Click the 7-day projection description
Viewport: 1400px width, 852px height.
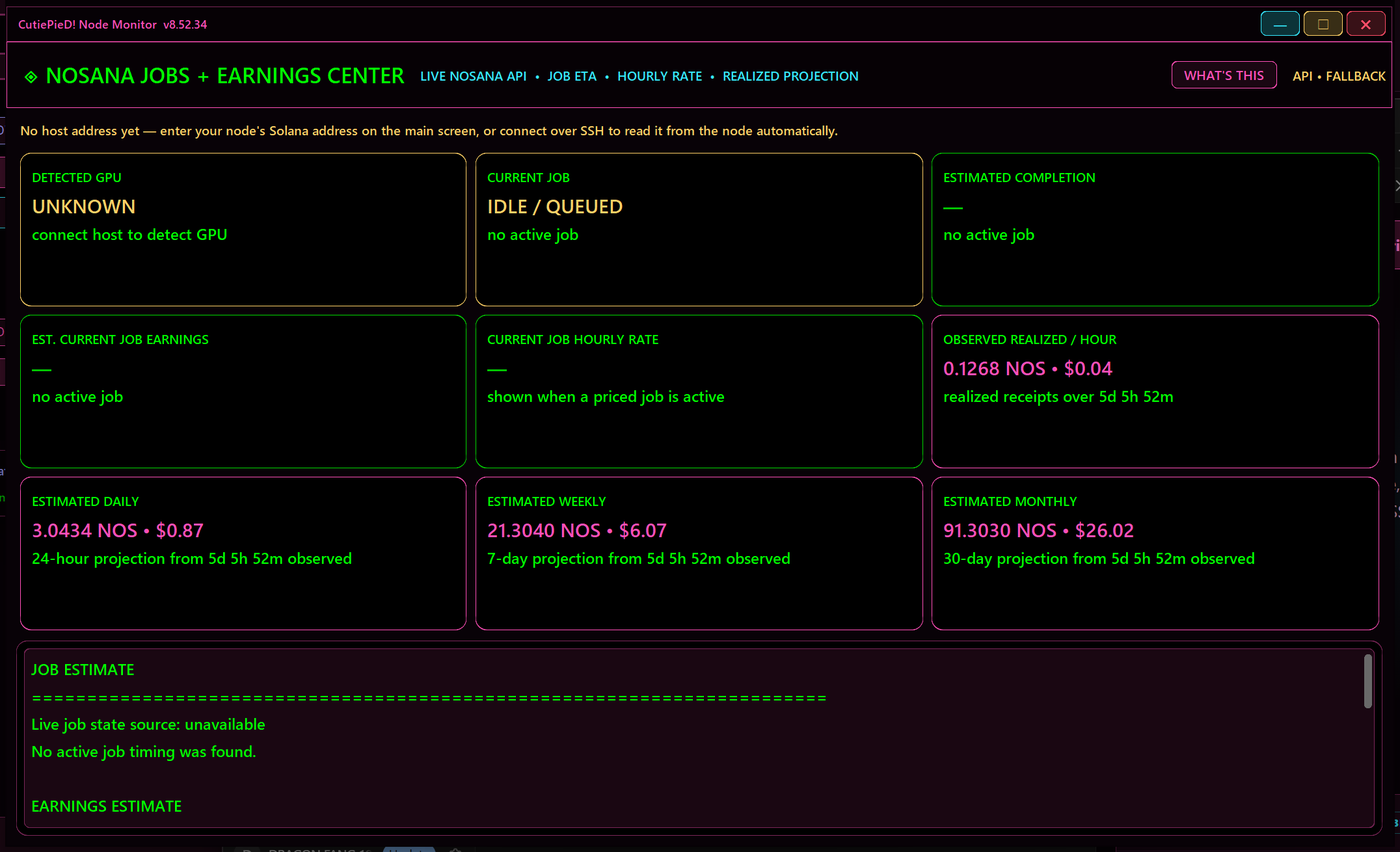coord(639,559)
